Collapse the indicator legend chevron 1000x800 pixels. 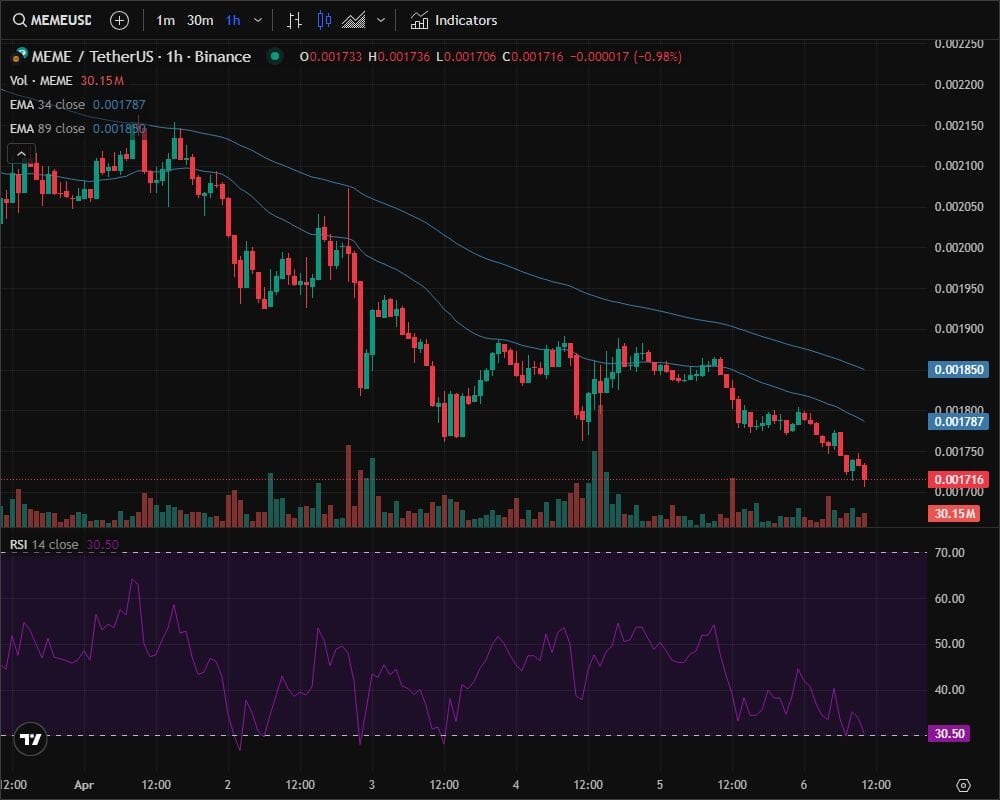coord(21,154)
